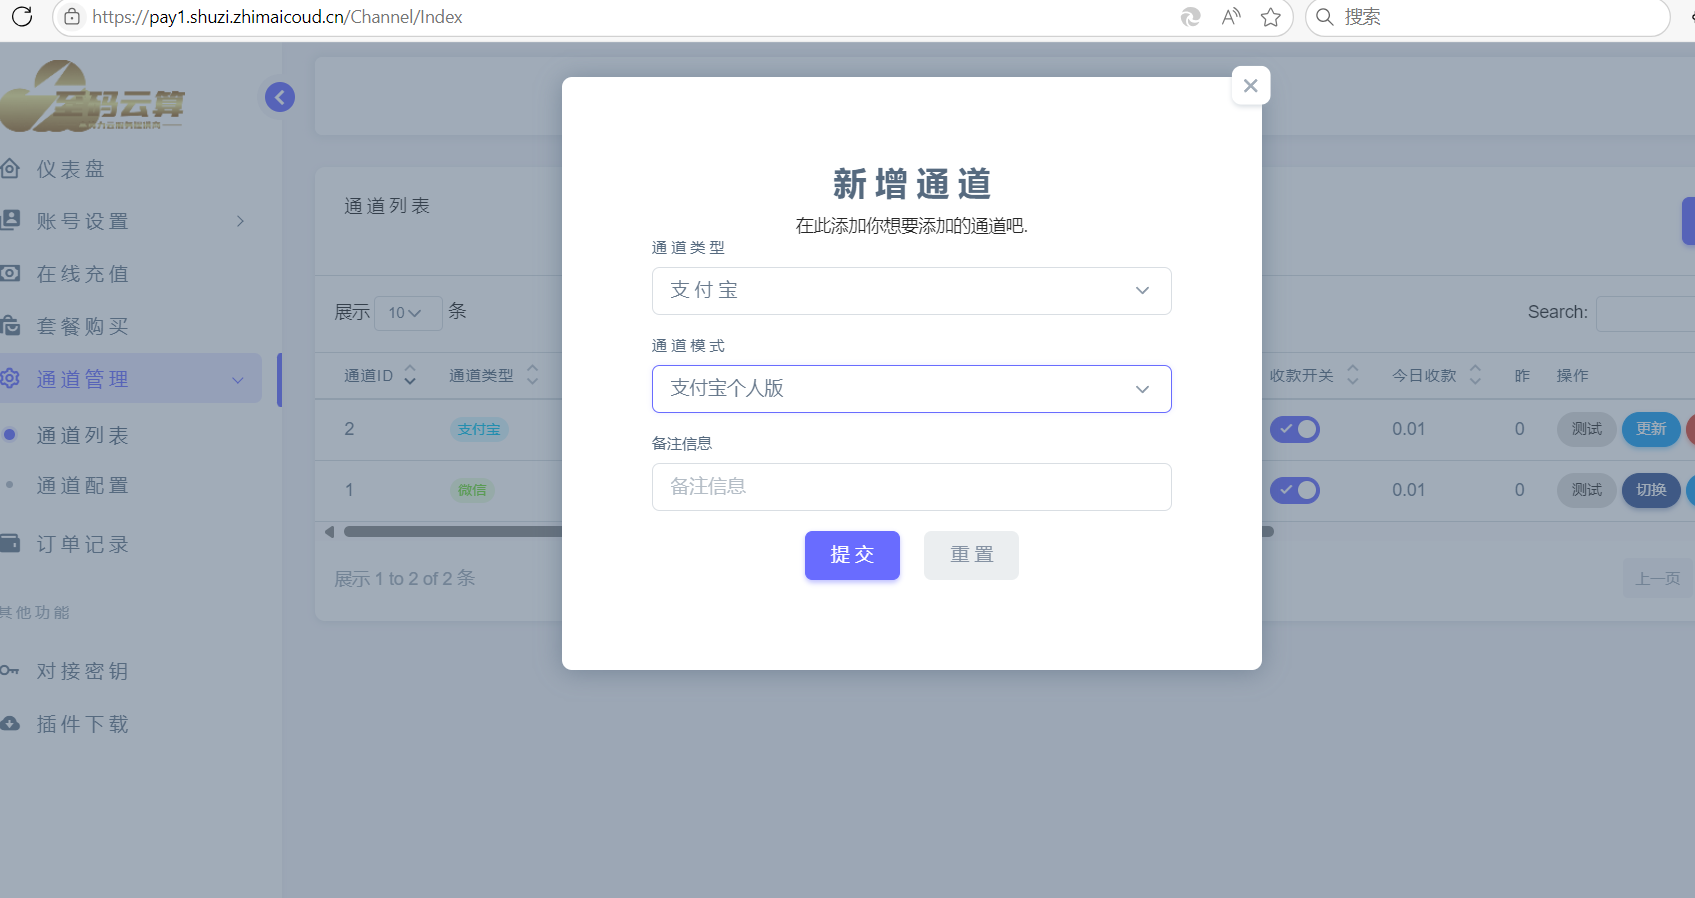Add this page to favorites with the star
The height and width of the screenshot is (898, 1695).
[x=1271, y=17]
